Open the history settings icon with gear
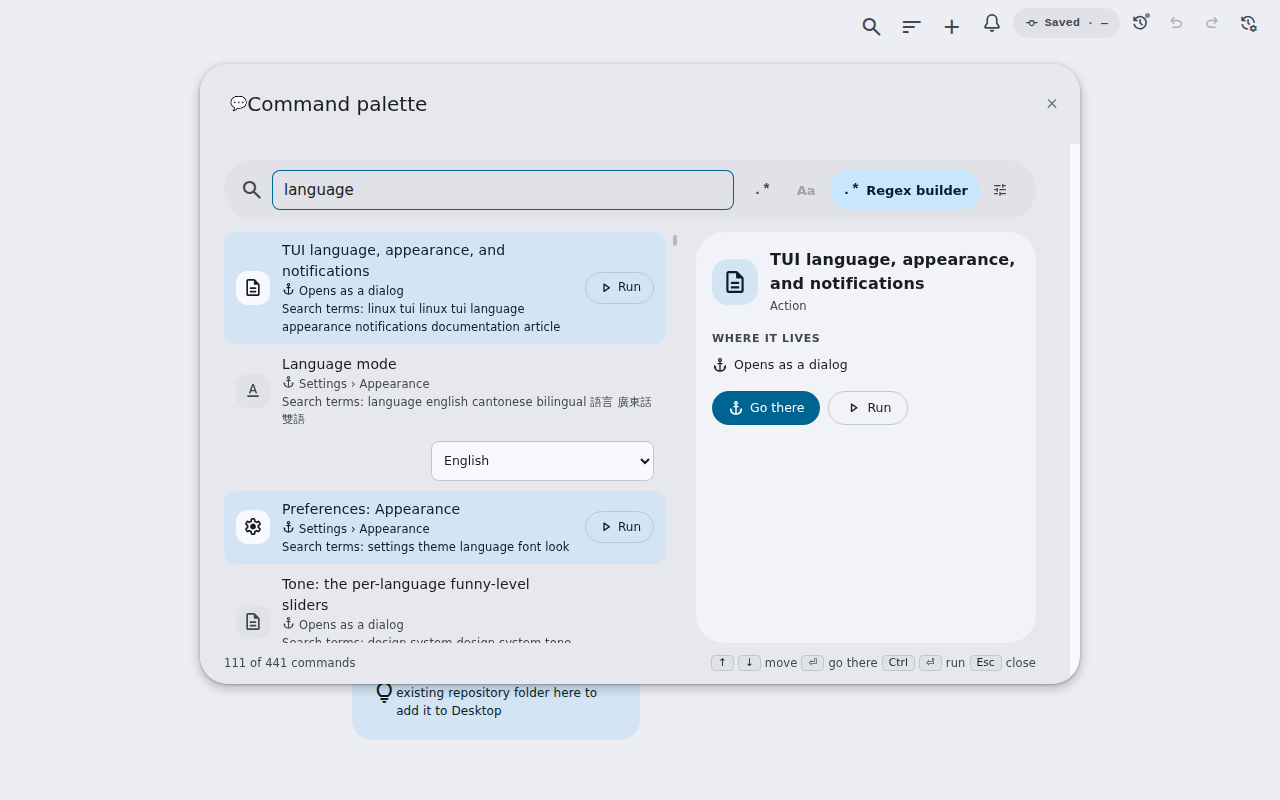The image size is (1280, 800). pos(1248,22)
